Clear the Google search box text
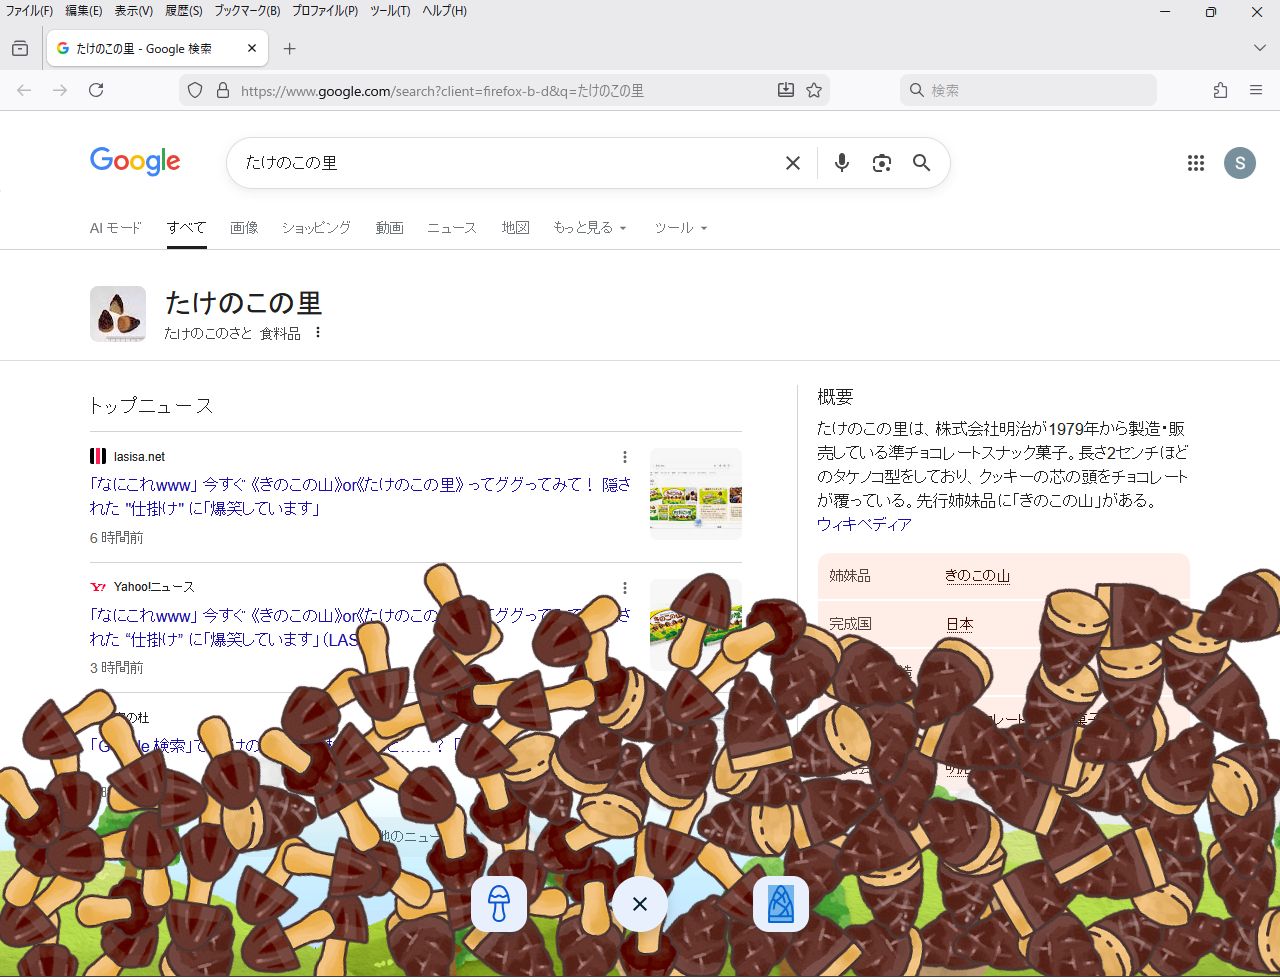Screen dimensions: 1280x977 792,163
